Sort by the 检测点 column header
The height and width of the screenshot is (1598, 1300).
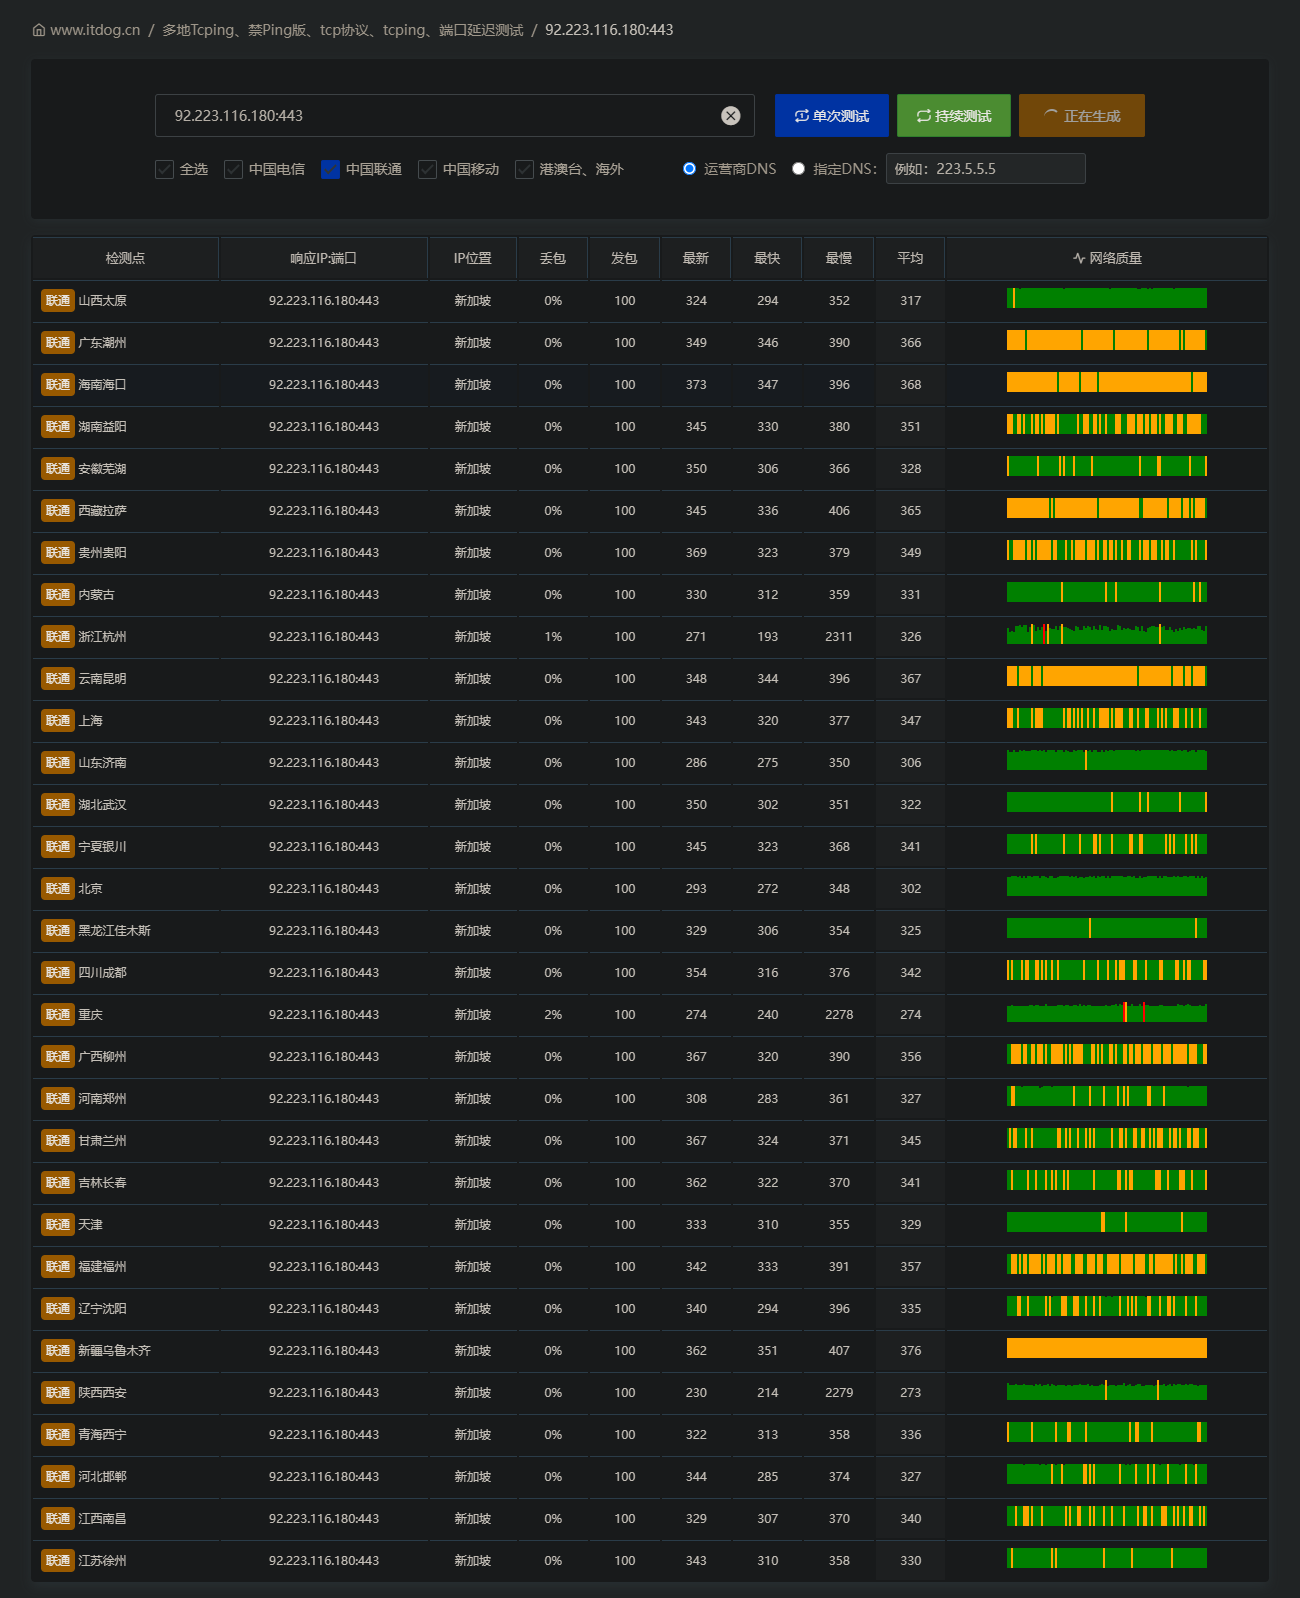tap(125, 258)
